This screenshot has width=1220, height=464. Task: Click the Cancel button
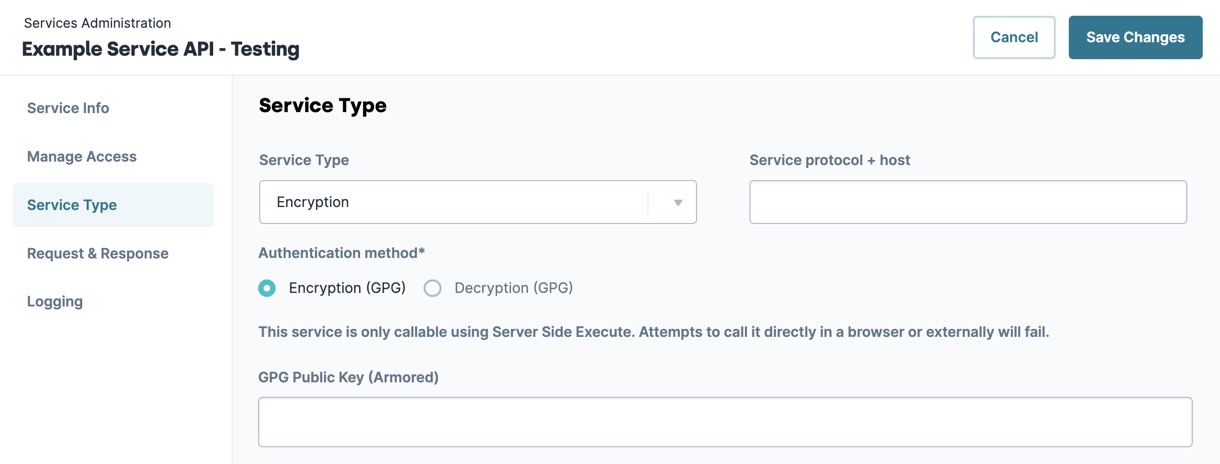click(1014, 37)
